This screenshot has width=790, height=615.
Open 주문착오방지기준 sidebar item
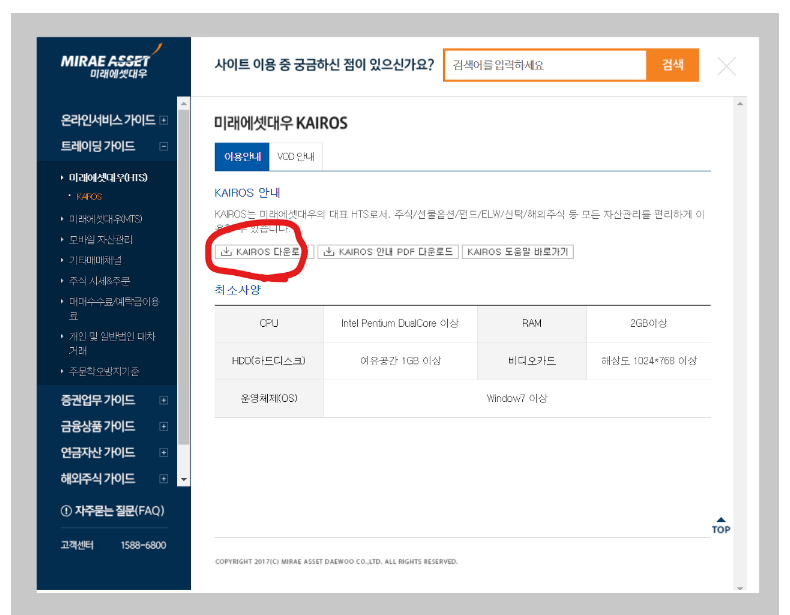(104, 372)
